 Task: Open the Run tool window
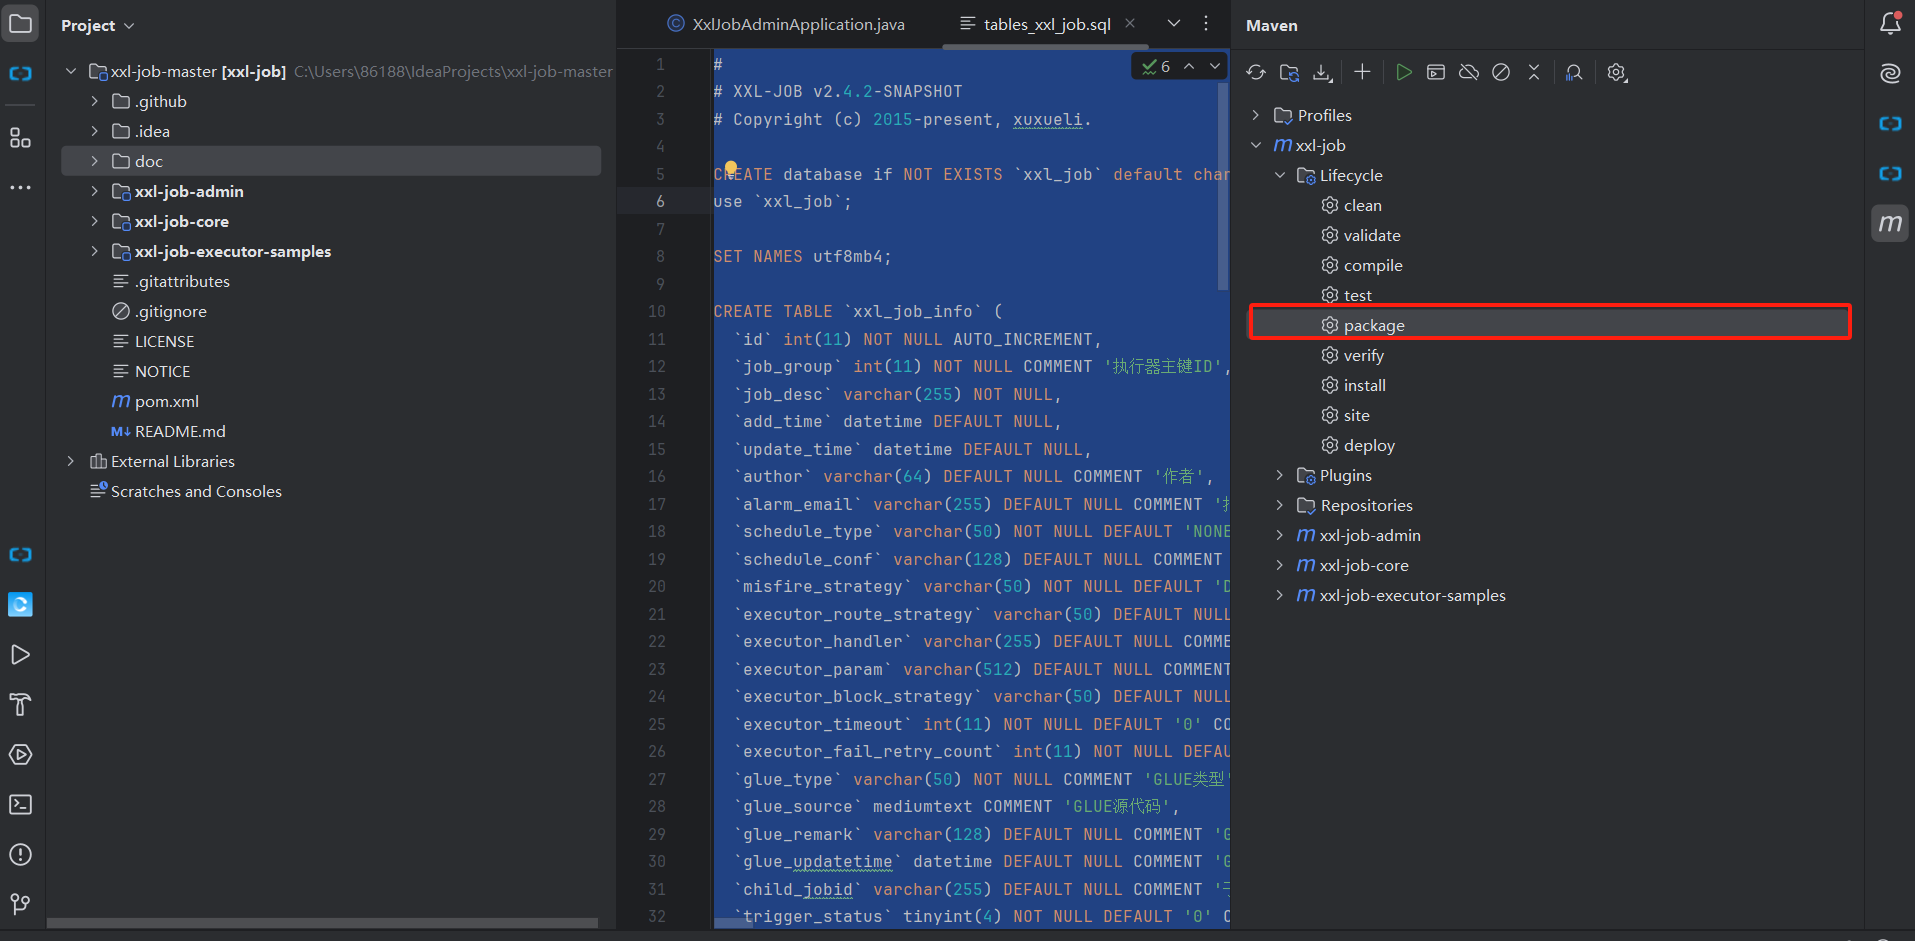click(20, 655)
